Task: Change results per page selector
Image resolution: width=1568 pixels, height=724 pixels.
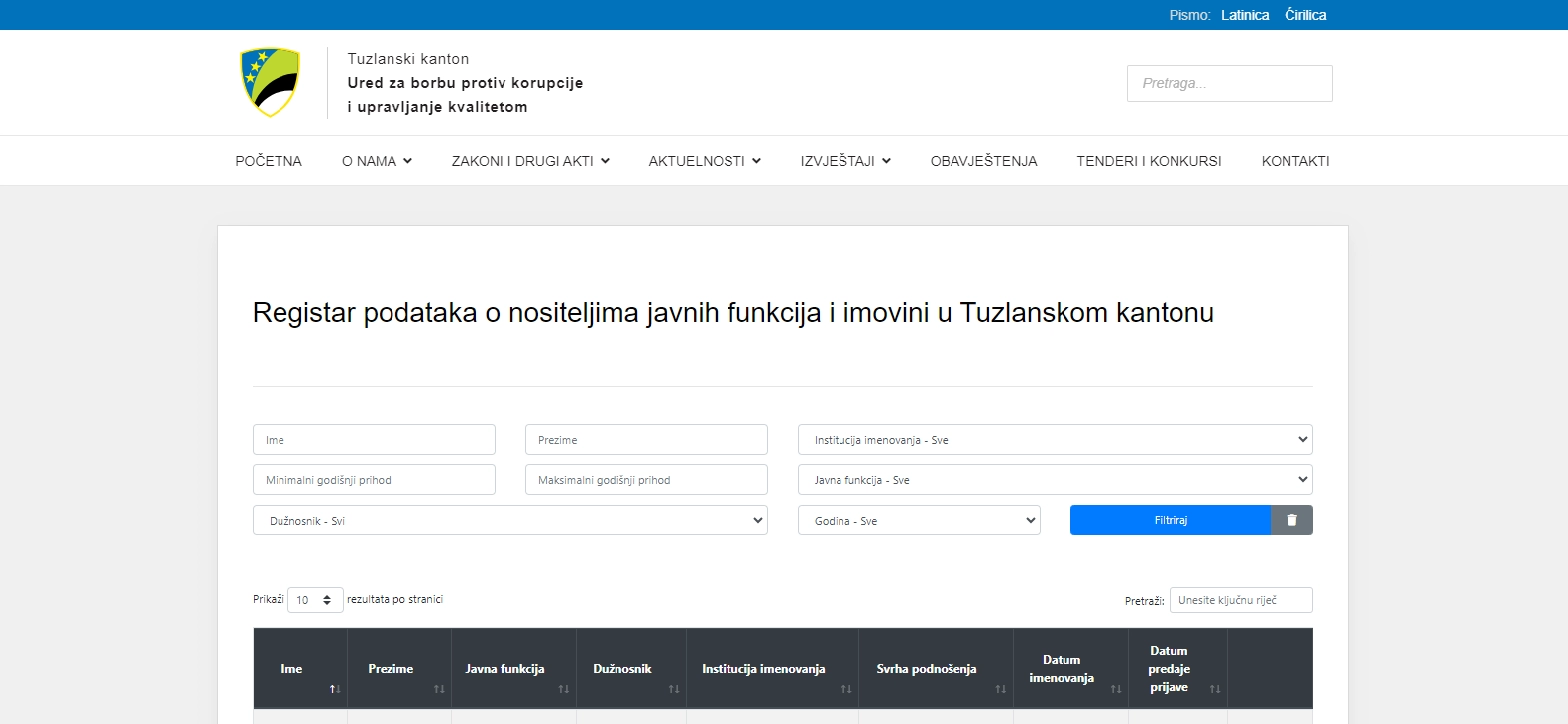Action: (315, 600)
